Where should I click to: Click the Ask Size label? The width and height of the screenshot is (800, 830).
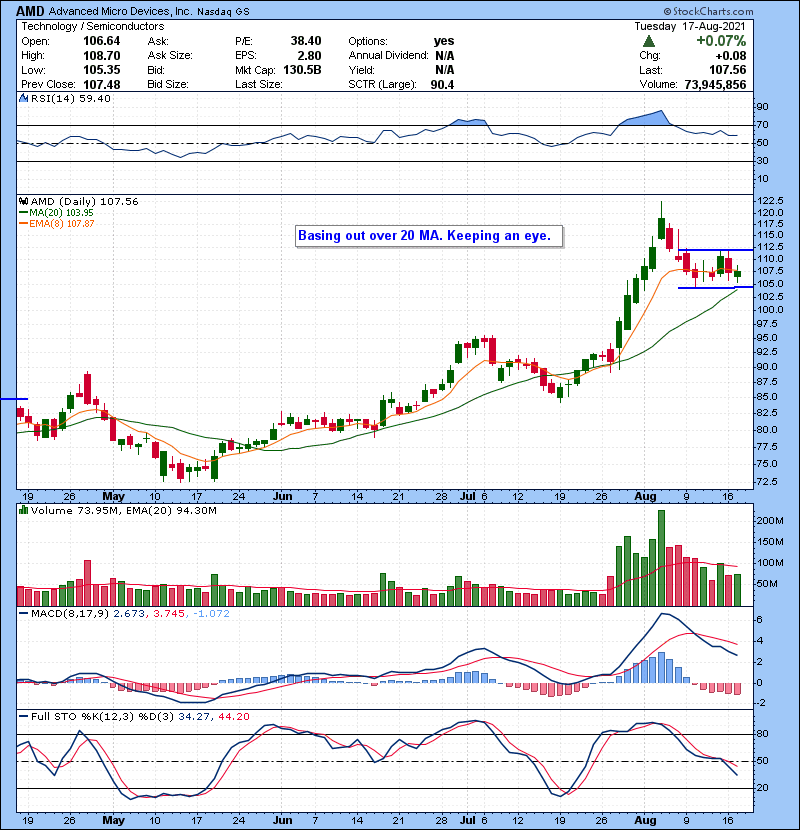coord(170,56)
